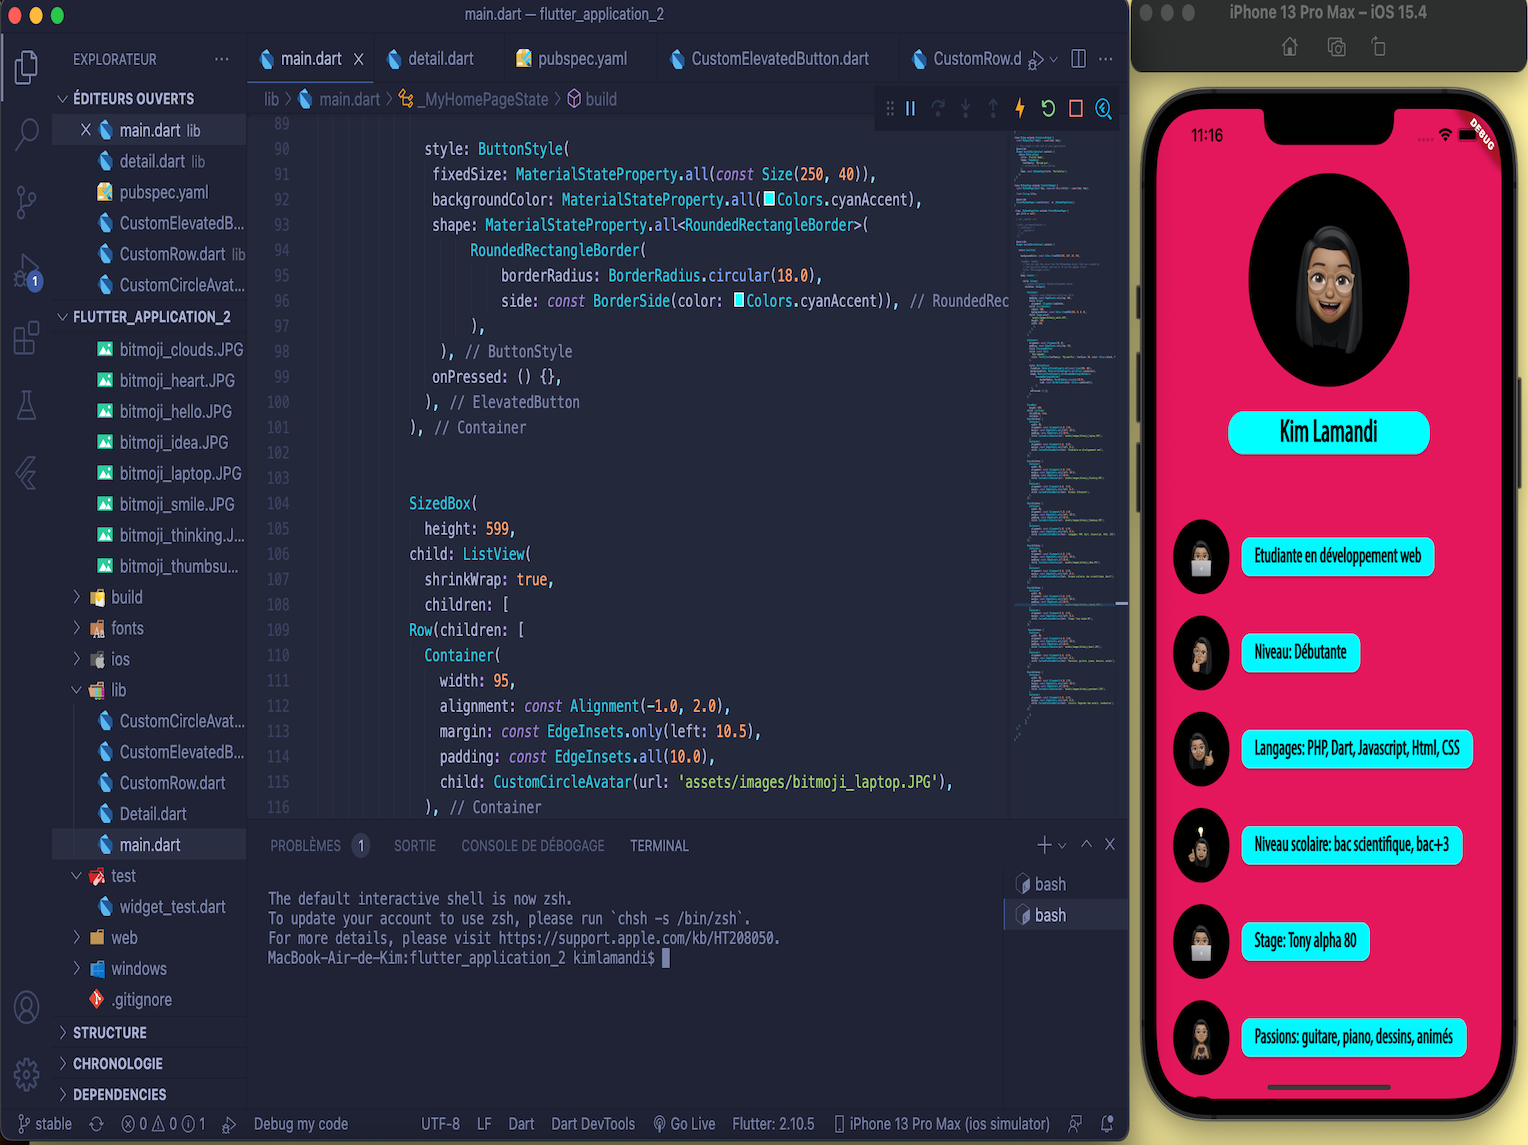Stop the debug session with the red square
Viewport: 1528px width, 1145px height.
point(1076,108)
